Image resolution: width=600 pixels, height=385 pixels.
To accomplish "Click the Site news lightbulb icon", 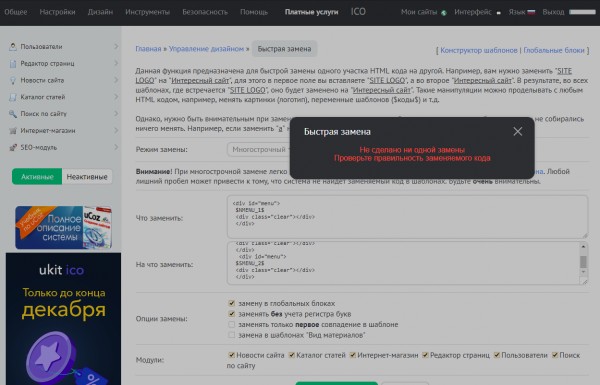I will [13, 80].
